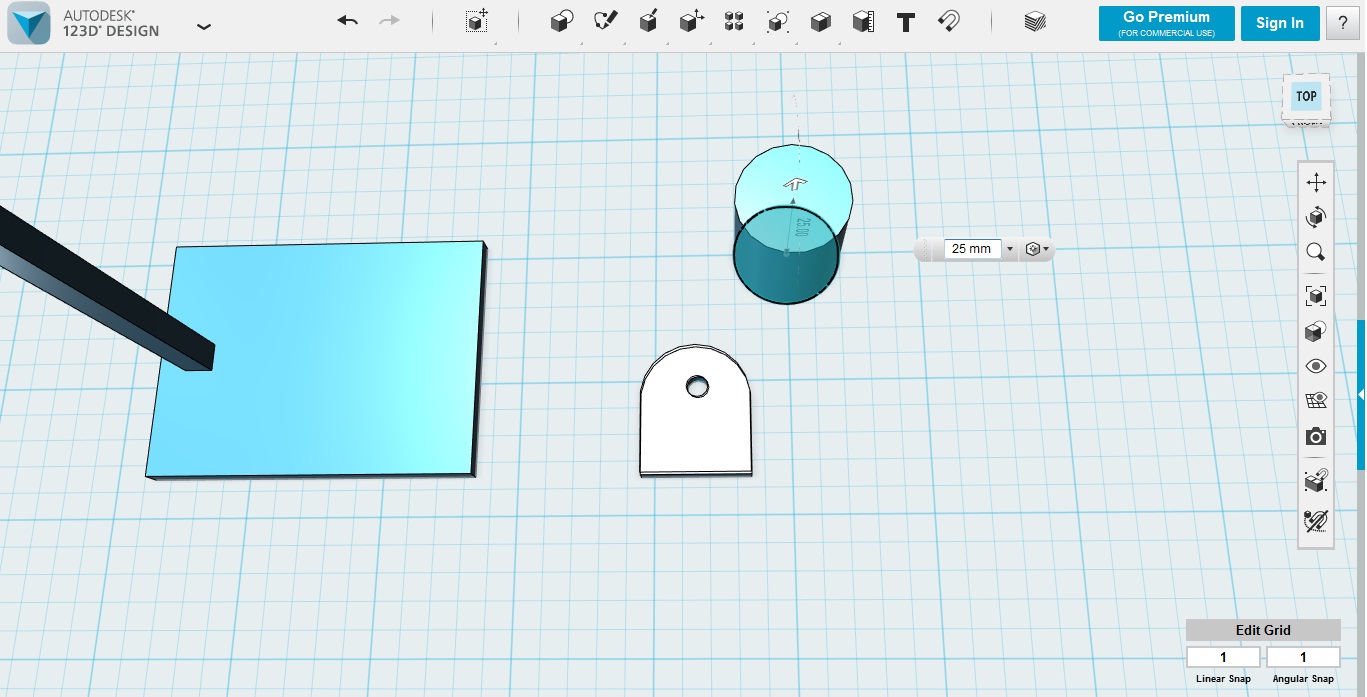Viewport: 1367px width, 697px height.
Task: Select the Pan navigation tool
Action: [1316, 182]
